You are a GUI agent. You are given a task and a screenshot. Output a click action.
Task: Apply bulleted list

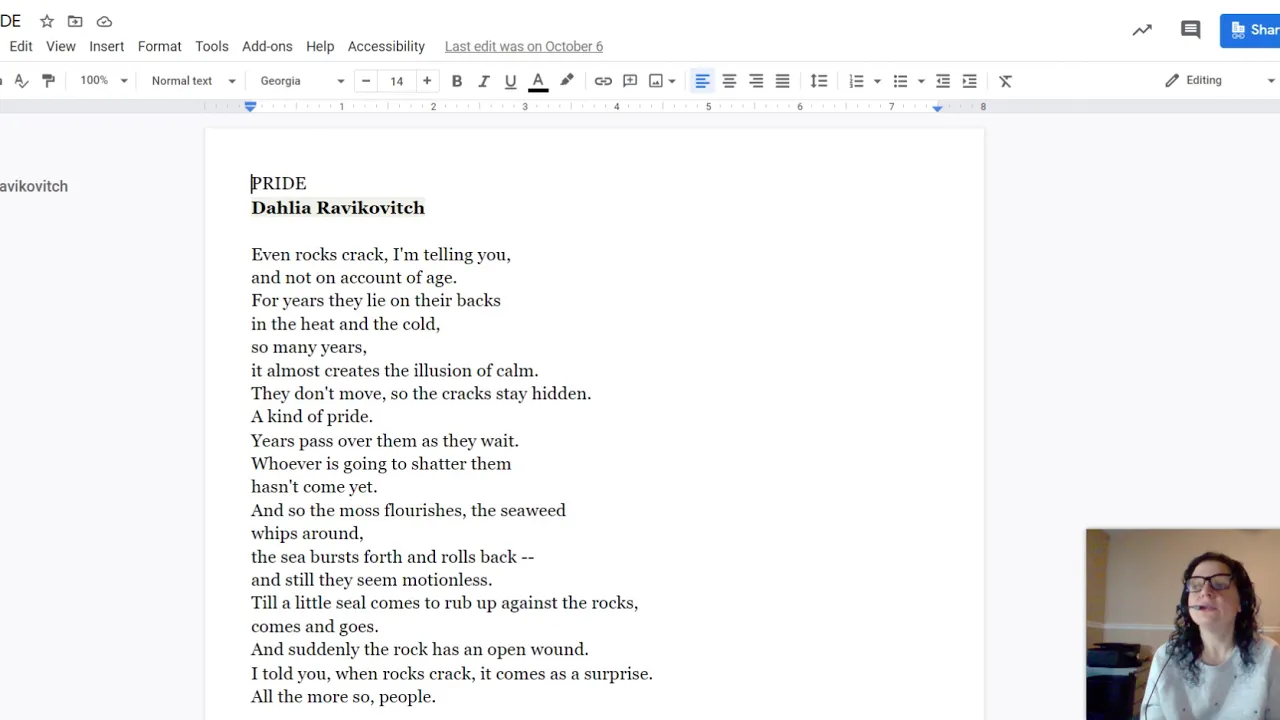[x=900, y=81]
